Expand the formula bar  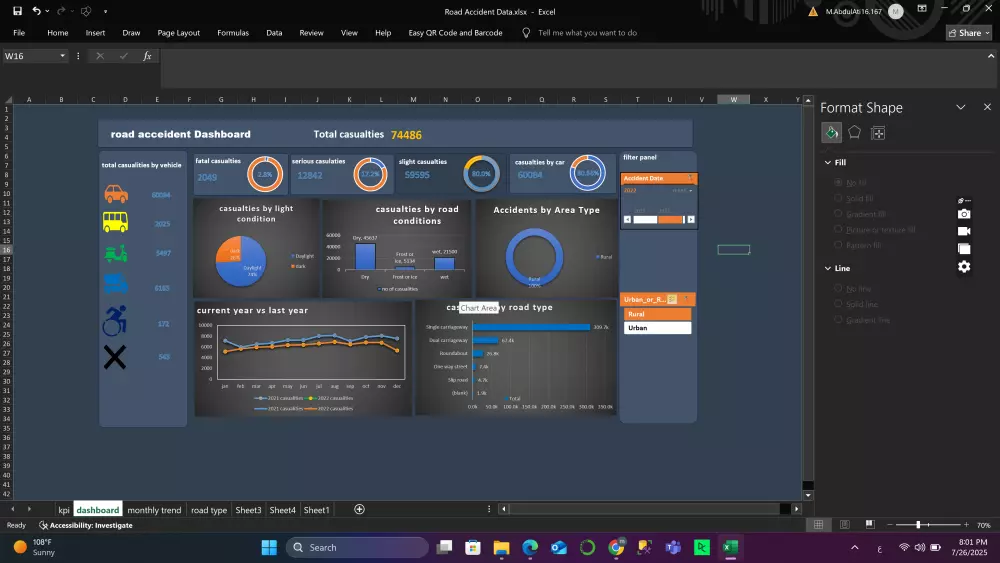point(990,56)
